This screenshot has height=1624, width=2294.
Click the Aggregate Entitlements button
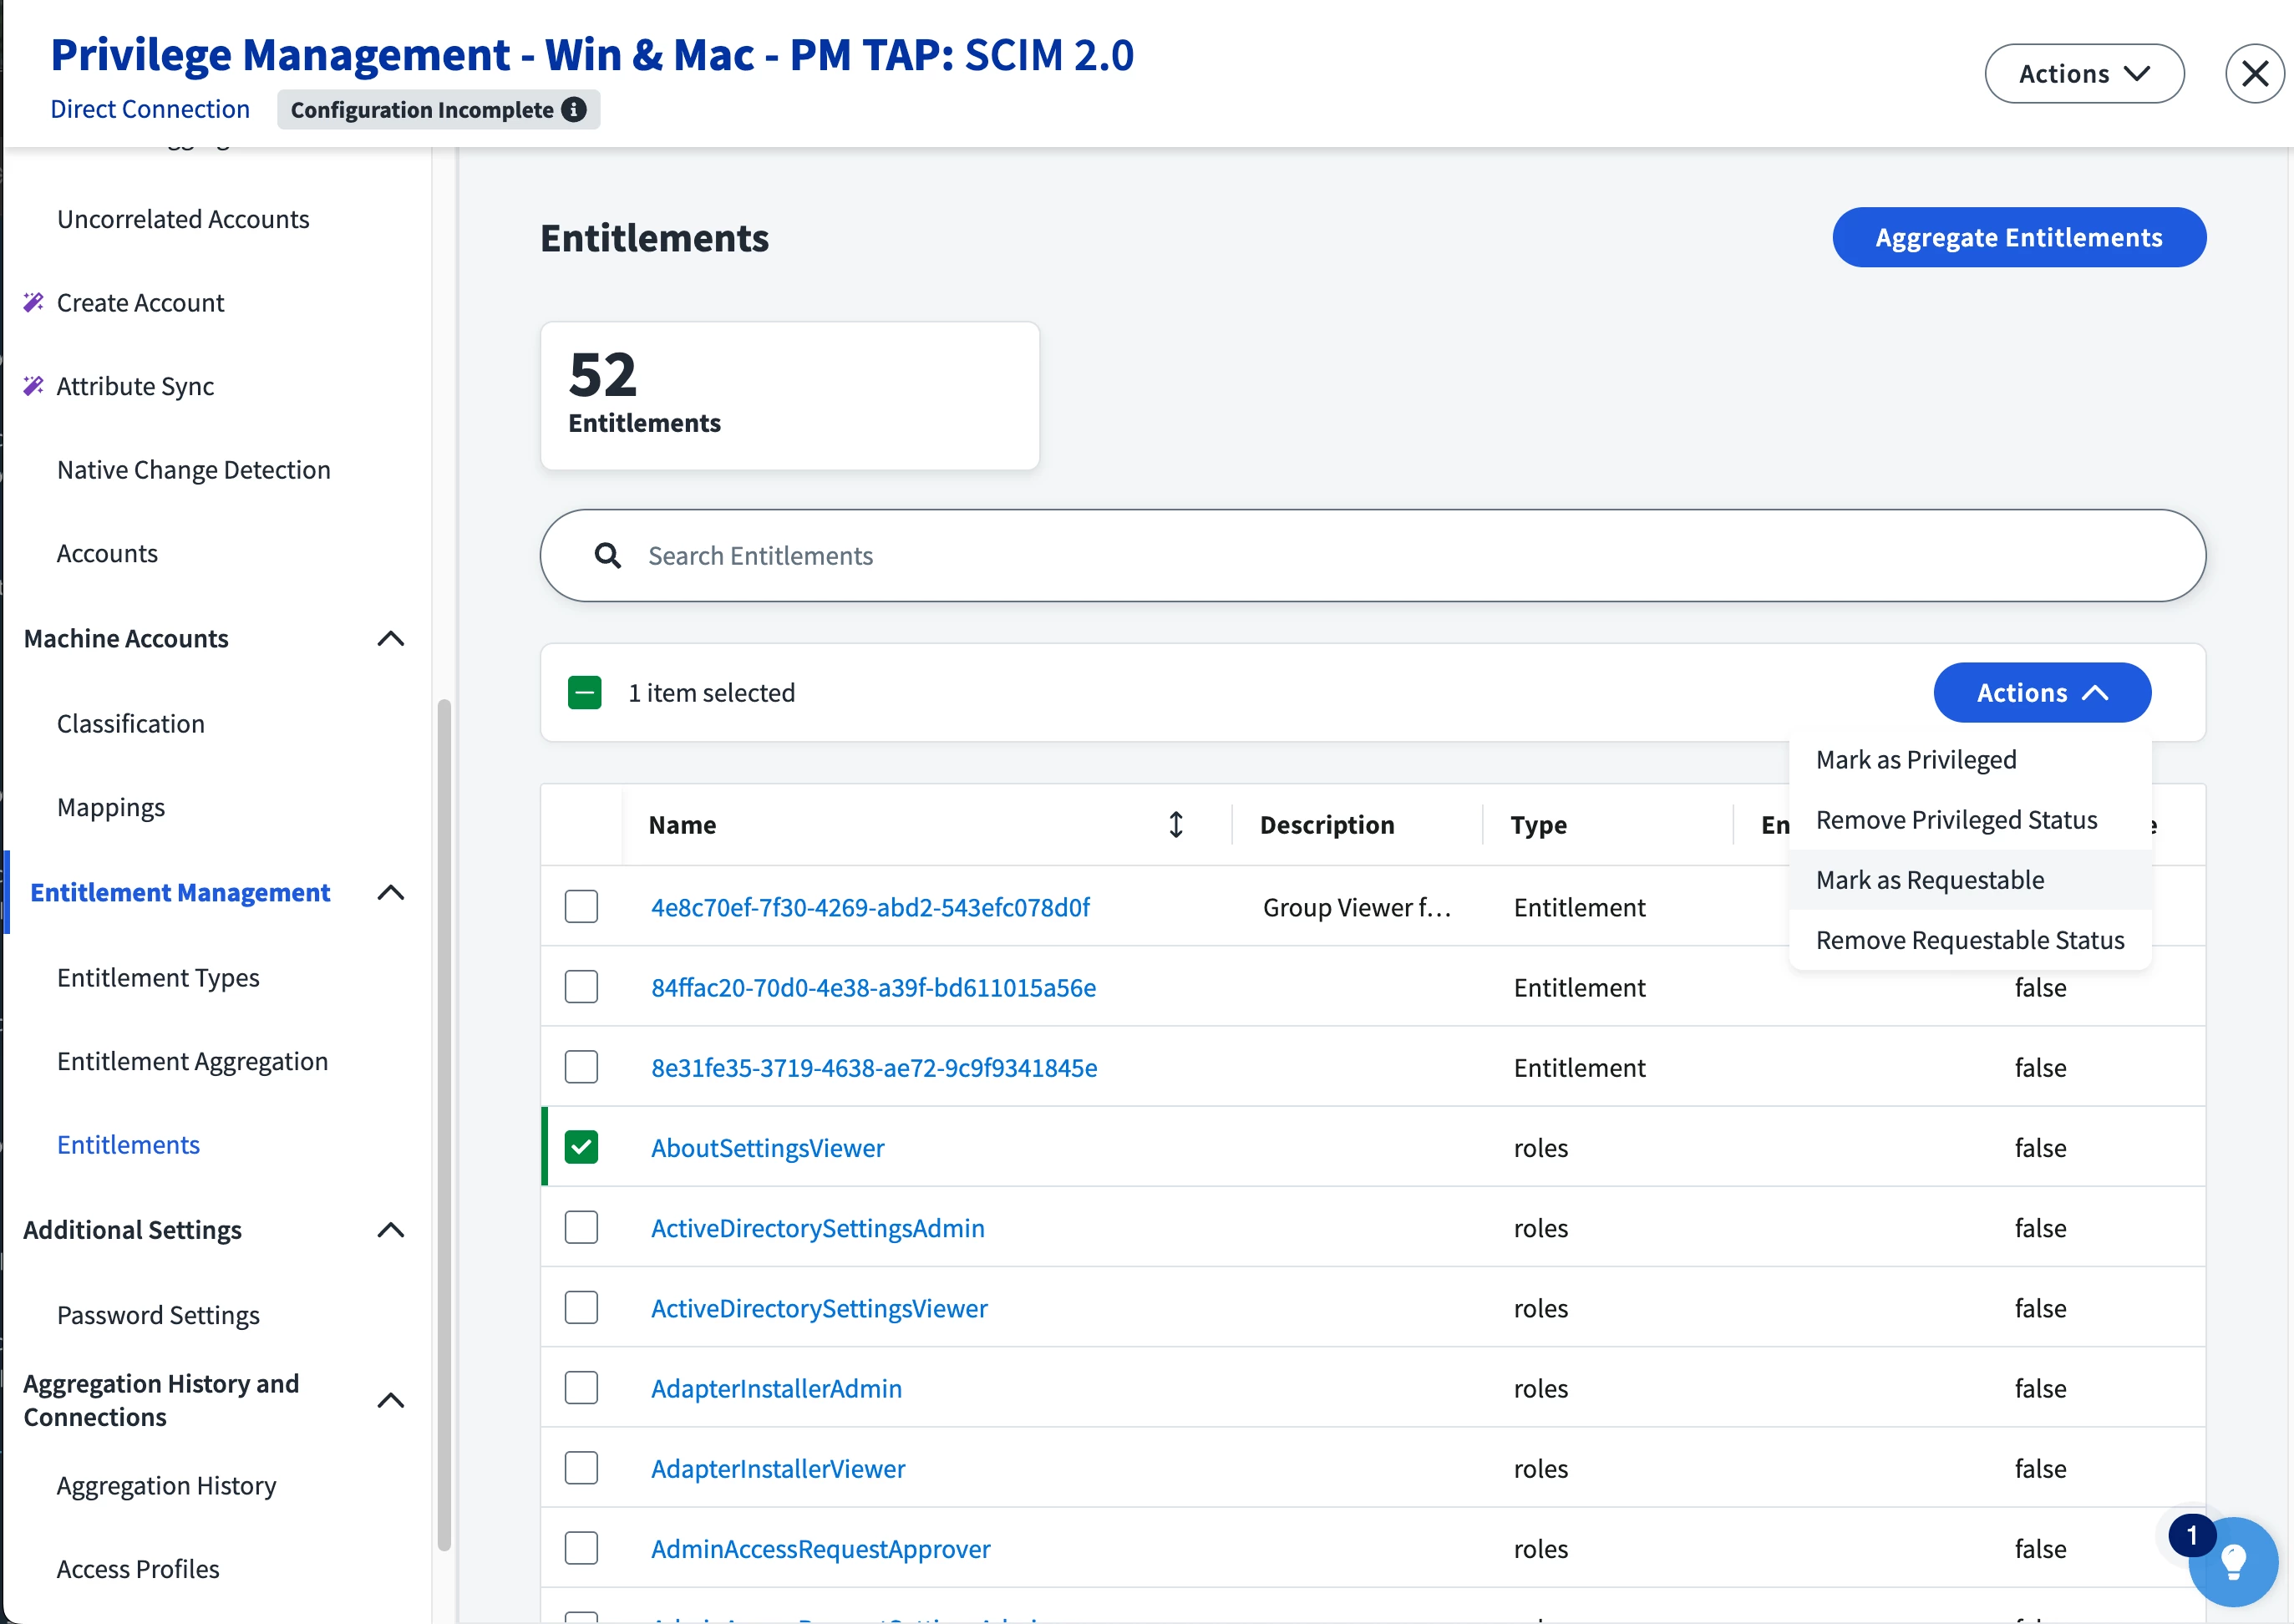click(x=2018, y=237)
